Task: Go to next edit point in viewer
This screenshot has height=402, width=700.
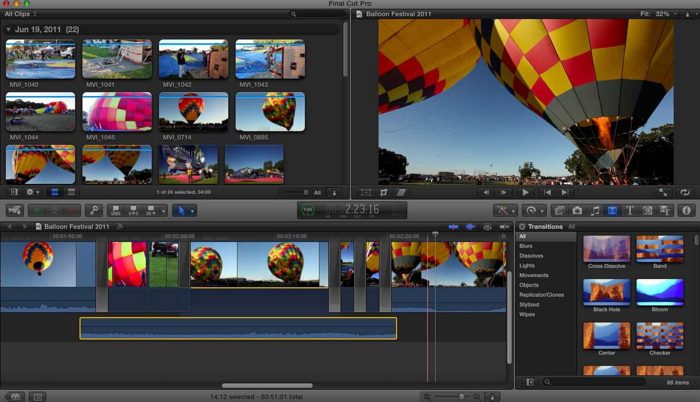Action: (565, 193)
